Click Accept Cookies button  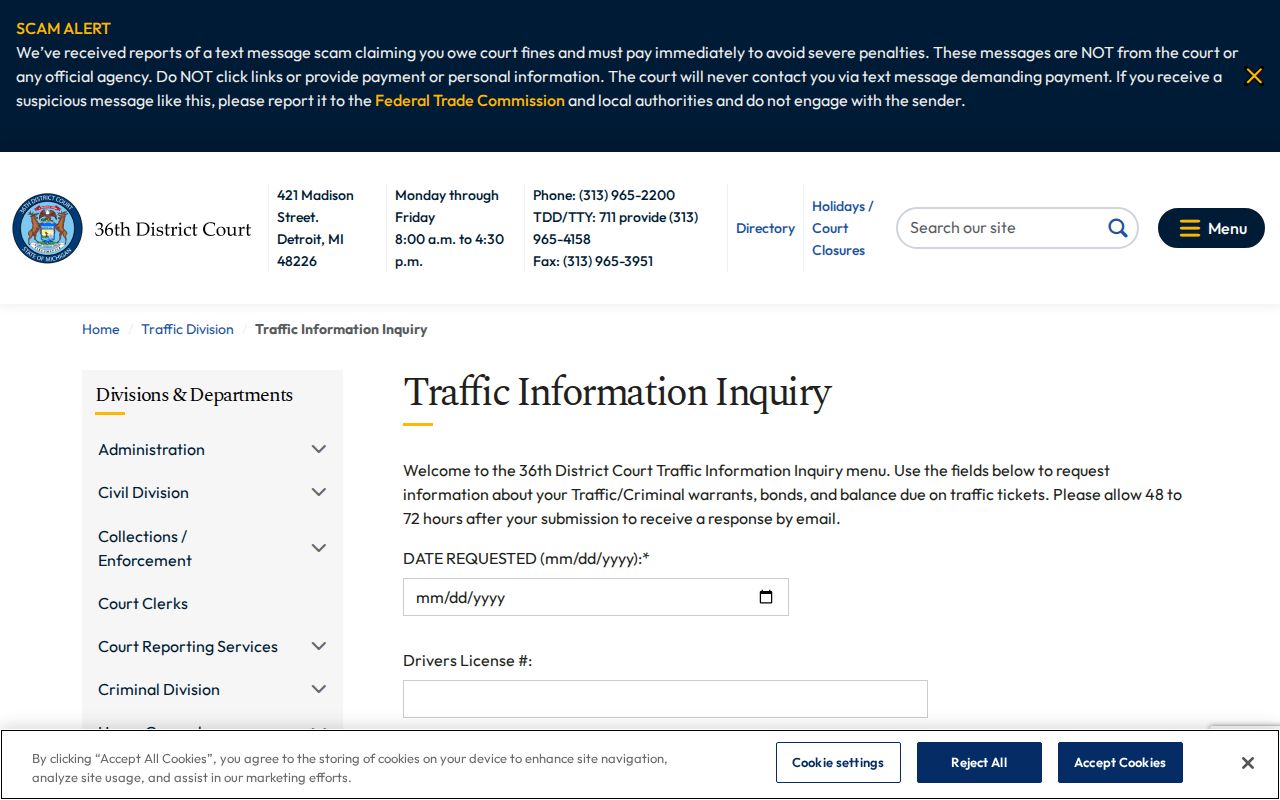[x=1120, y=762]
